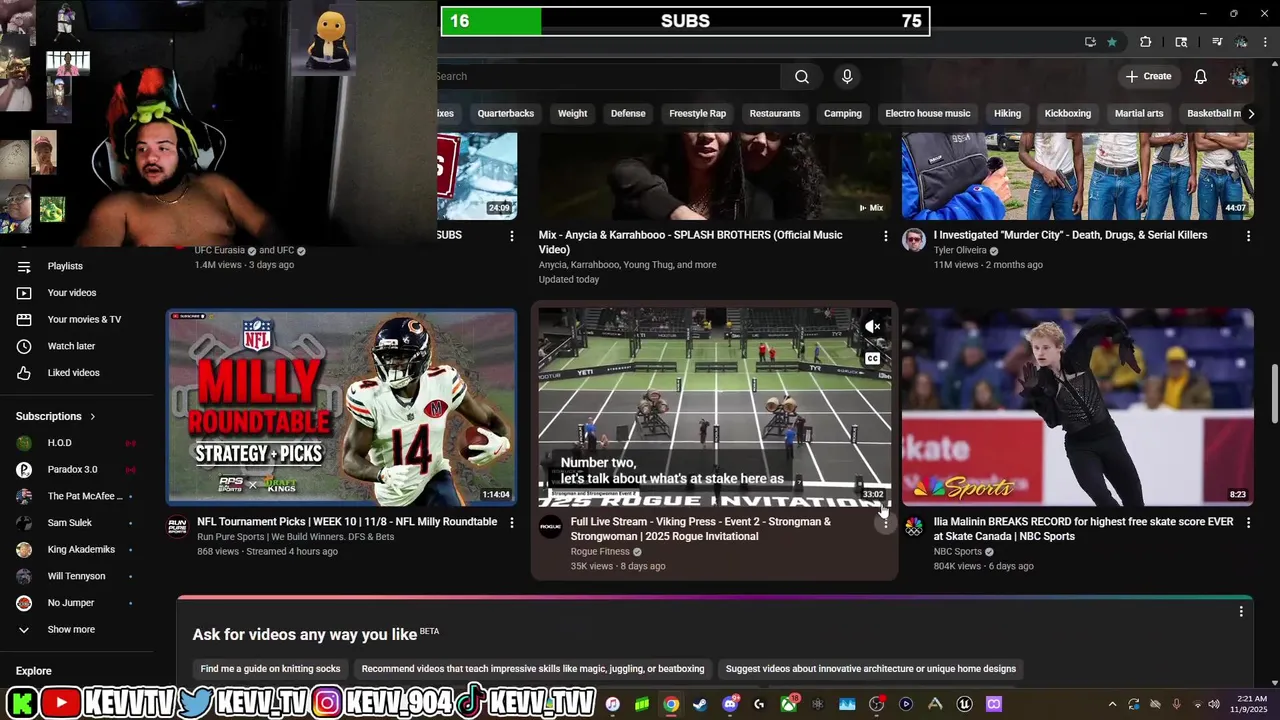The image size is (1280, 720).
Task: Select the Martial arts filter chip
Action: tap(1139, 113)
